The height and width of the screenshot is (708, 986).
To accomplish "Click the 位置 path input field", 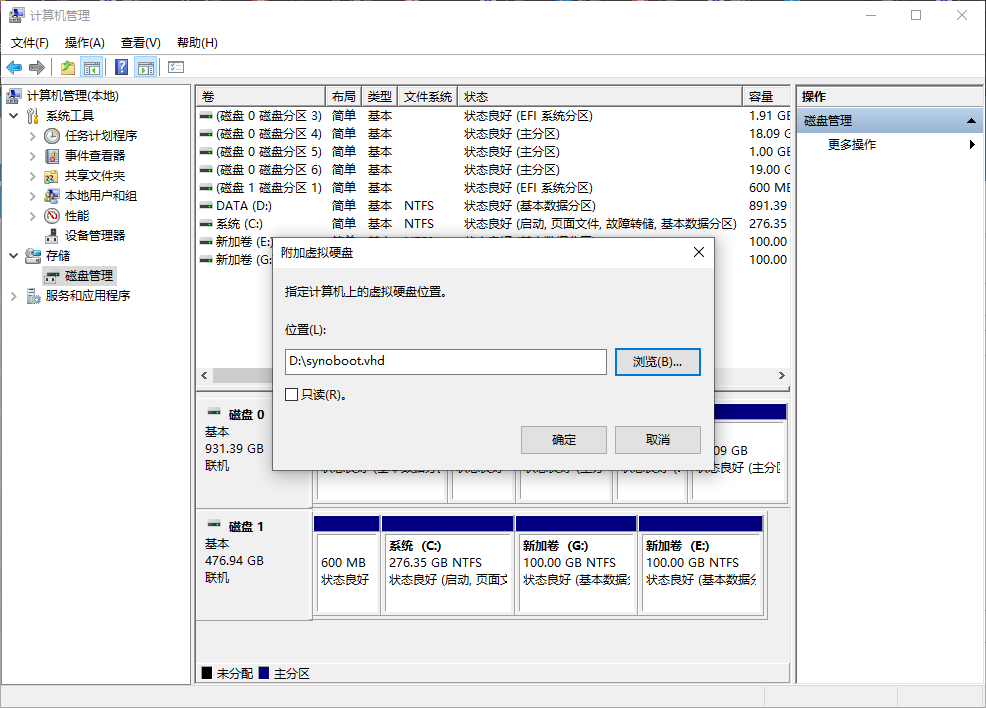I will [445, 362].
